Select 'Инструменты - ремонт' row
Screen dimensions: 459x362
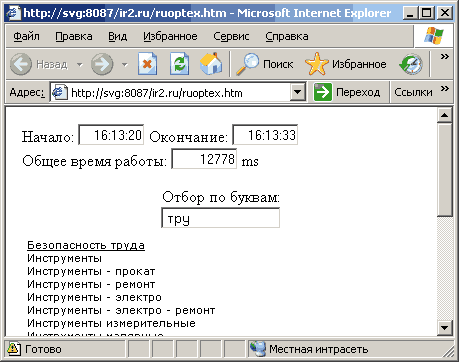91,284
